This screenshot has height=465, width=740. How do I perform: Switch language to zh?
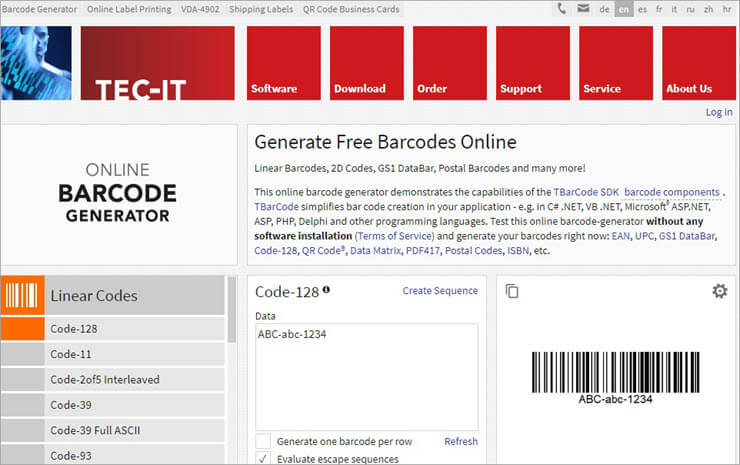pyautogui.click(x=708, y=9)
